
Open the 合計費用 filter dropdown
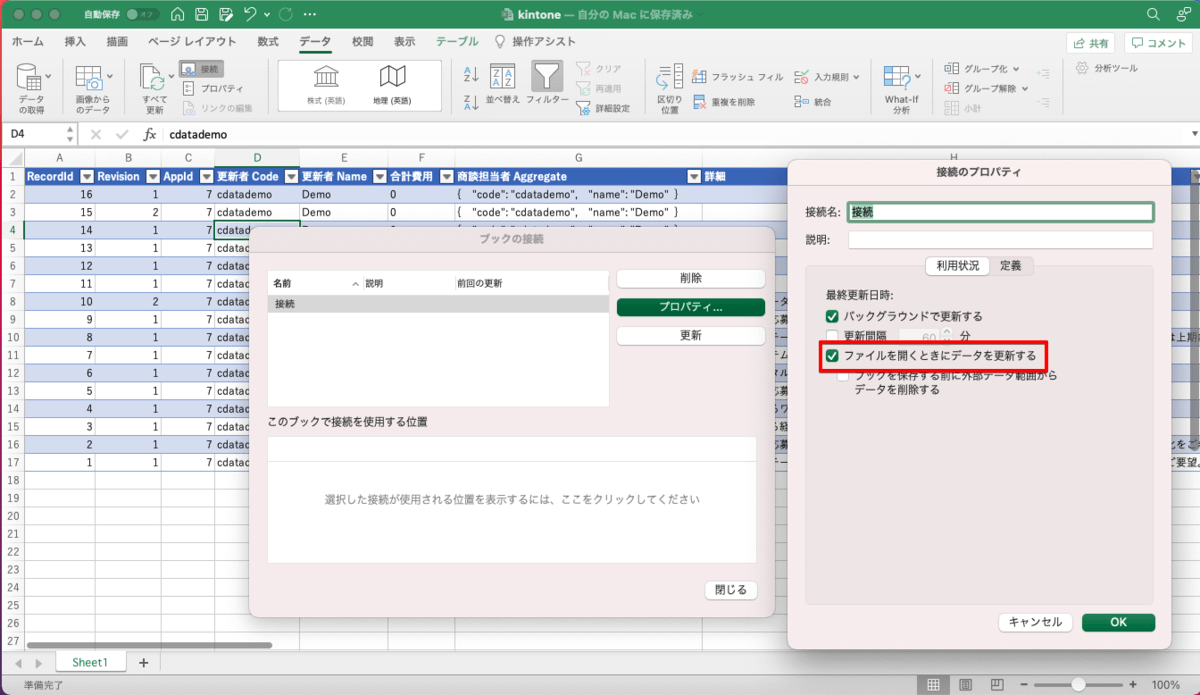tap(446, 176)
